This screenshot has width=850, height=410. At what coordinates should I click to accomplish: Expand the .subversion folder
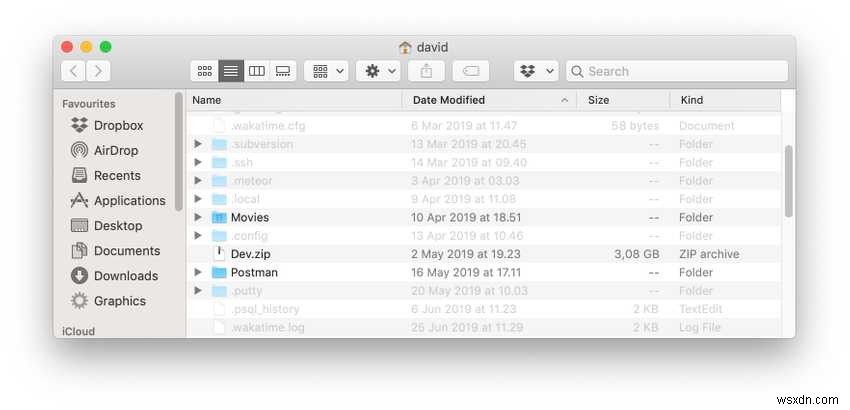pos(198,144)
